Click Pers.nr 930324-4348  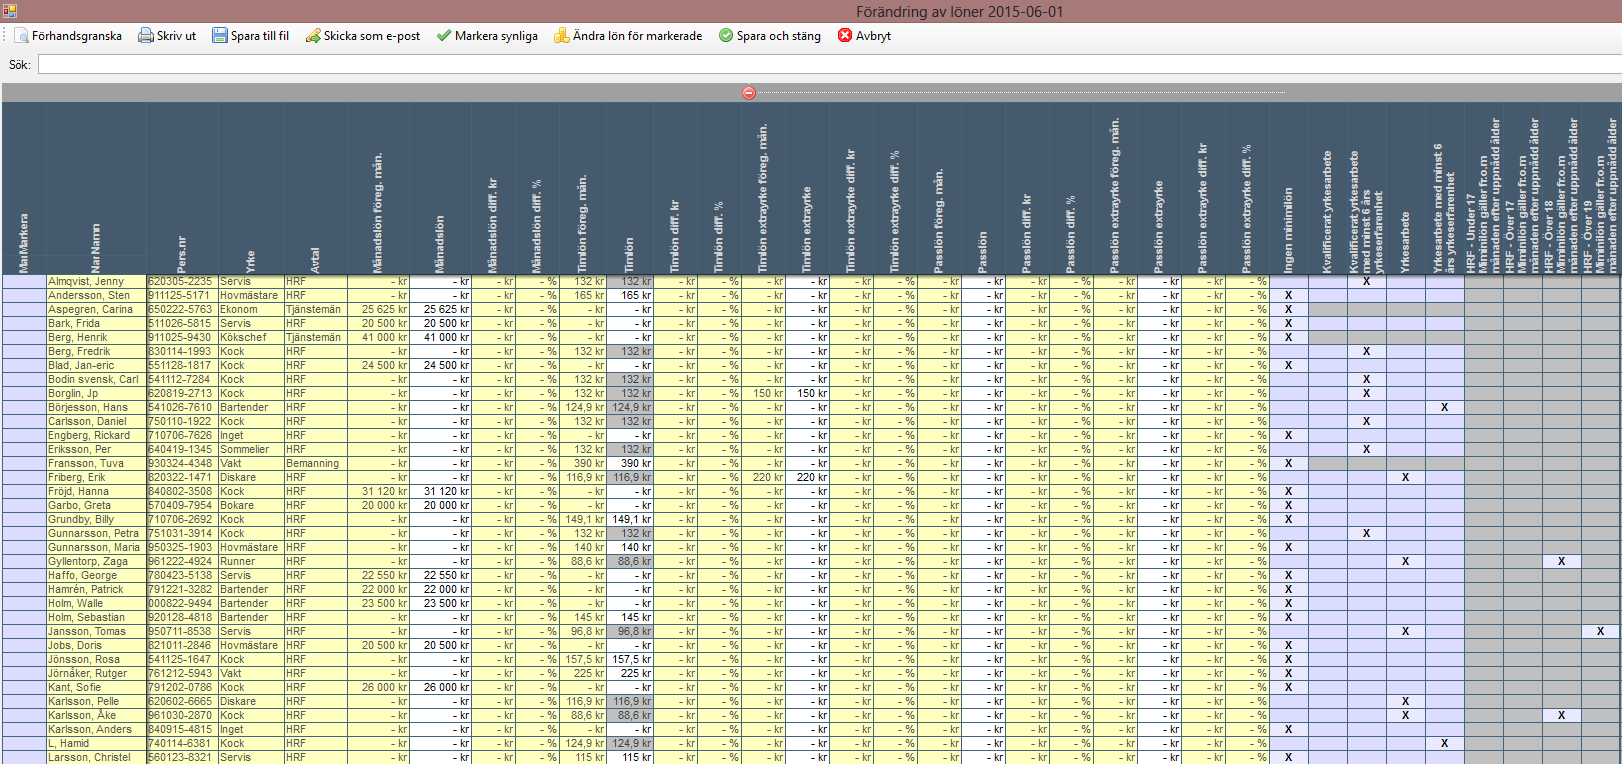click(x=180, y=464)
